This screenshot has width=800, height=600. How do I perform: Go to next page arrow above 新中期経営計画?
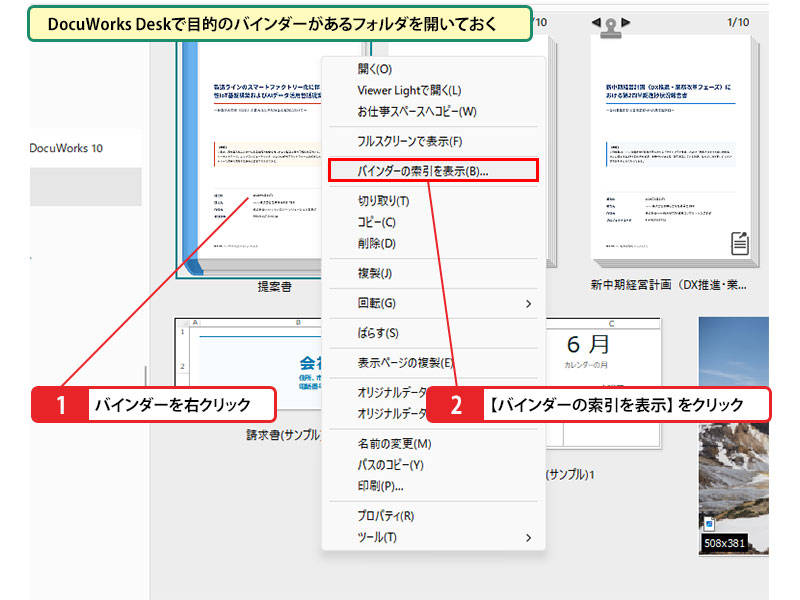click(x=626, y=22)
